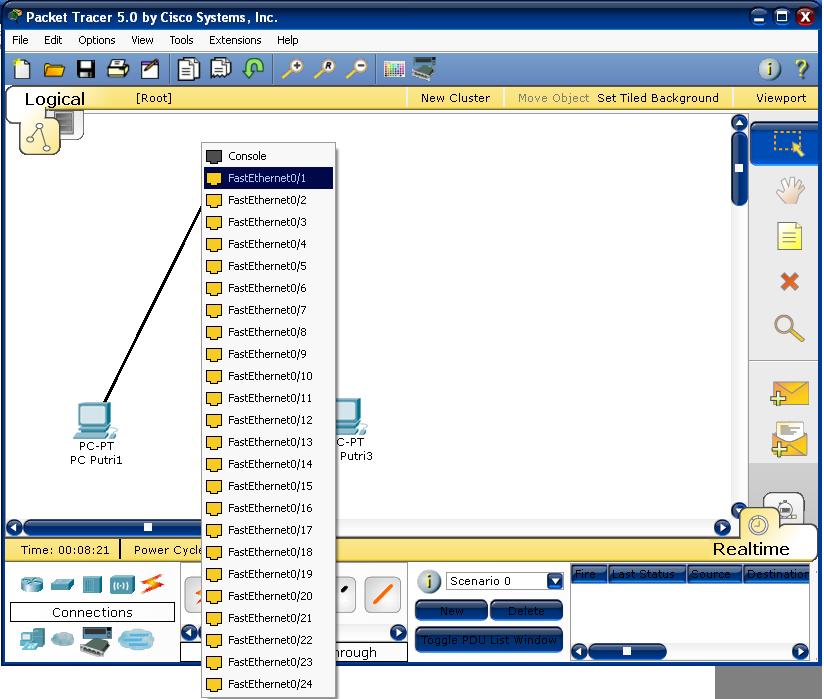Select the Custom Made Devices icon
Image resolution: width=824 pixels, height=699 pixels.
pyautogui.click(x=96, y=641)
